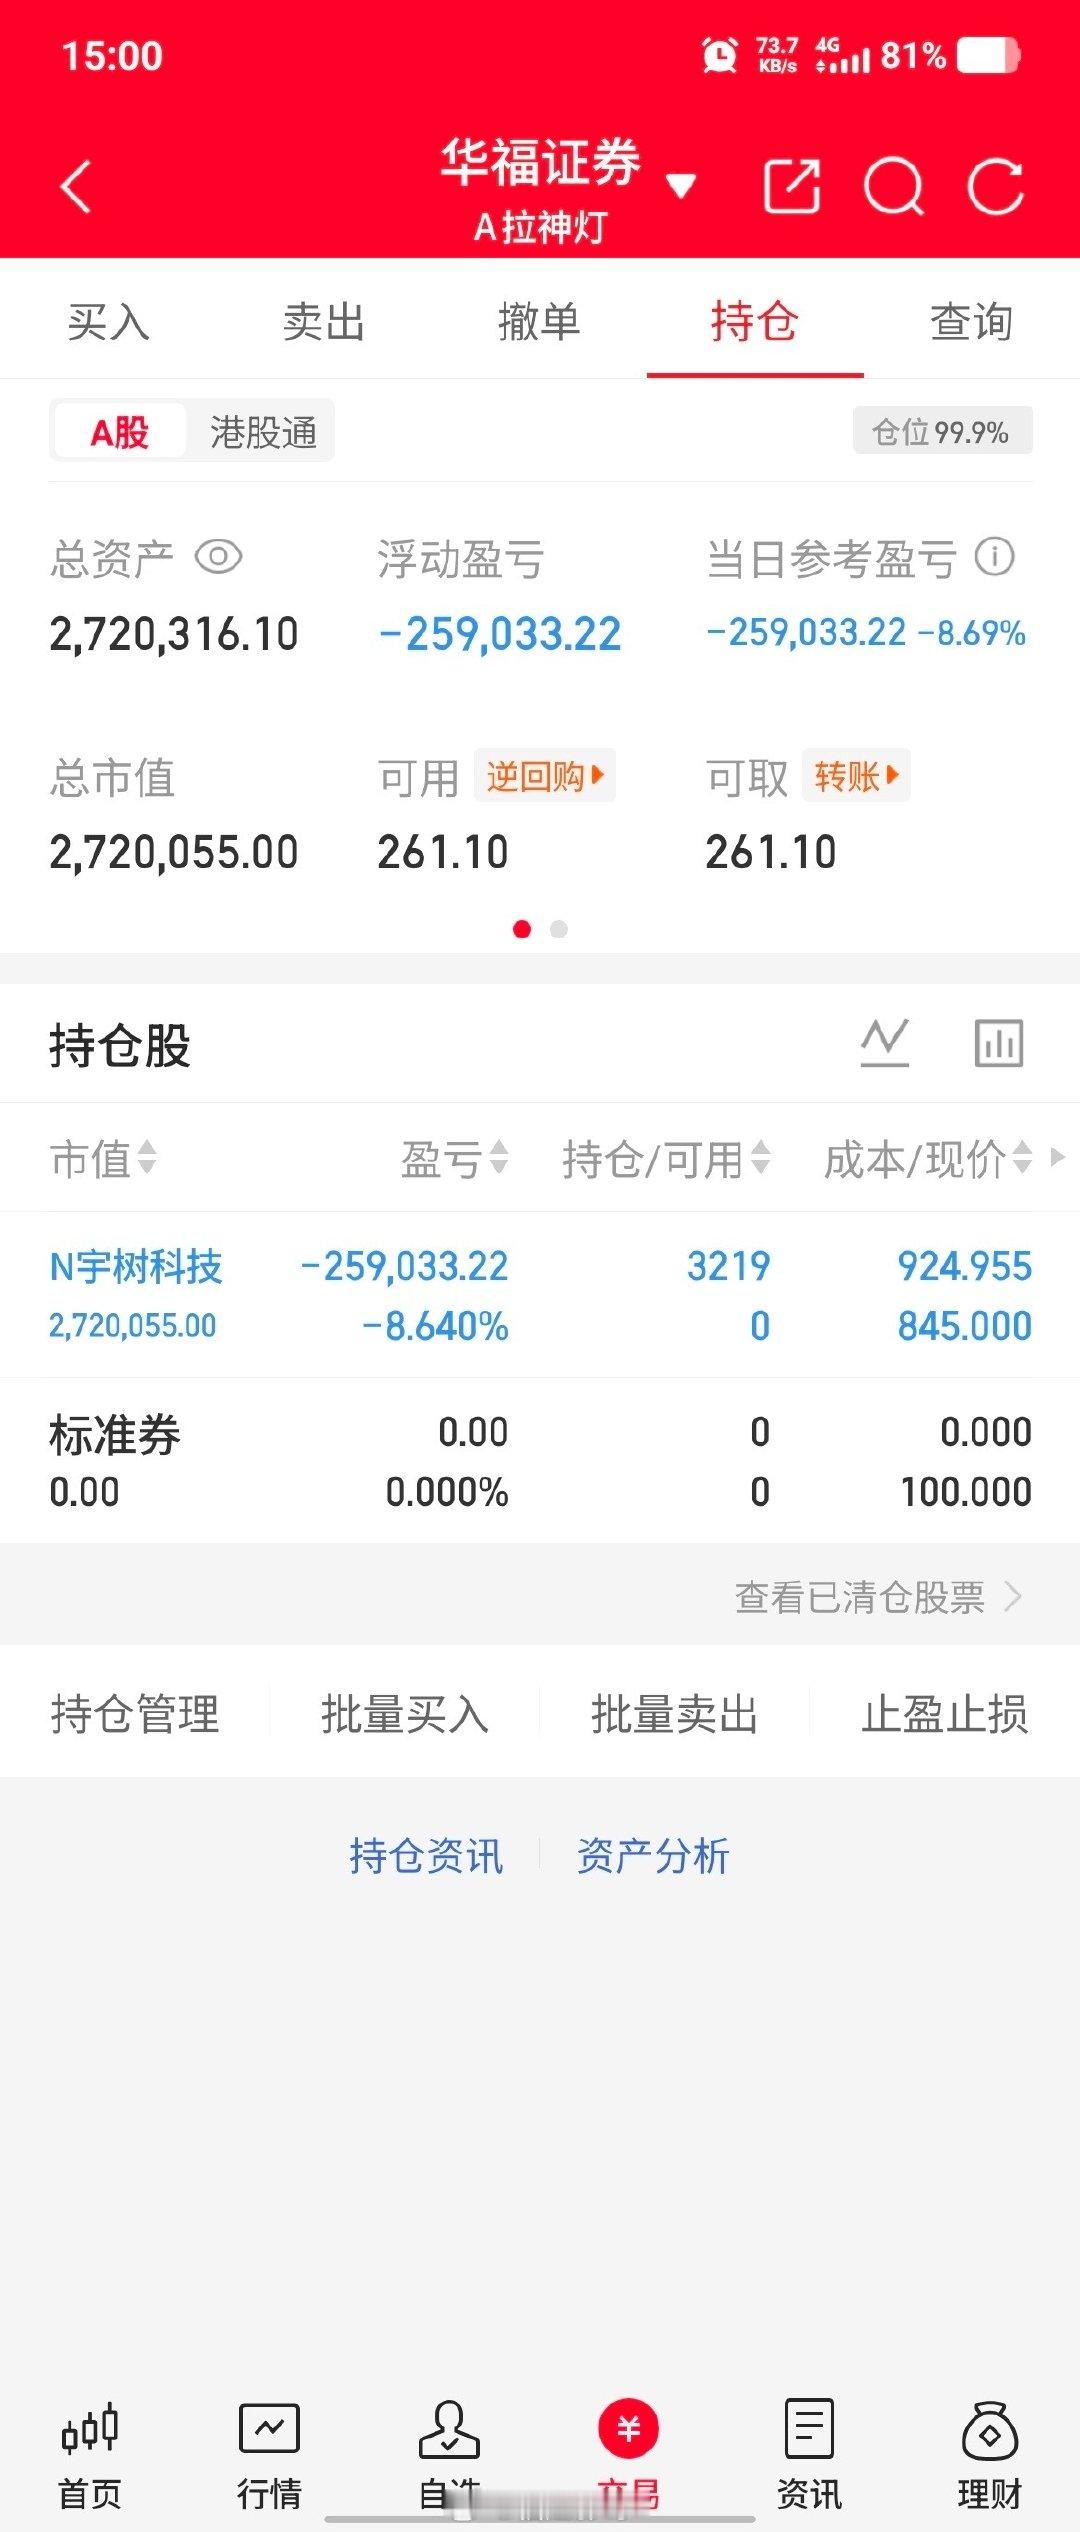Show the holdings trend line chart icon
The width and height of the screenshot is (1080, 2532).
pyautogui.click(x=885, y=1043)
